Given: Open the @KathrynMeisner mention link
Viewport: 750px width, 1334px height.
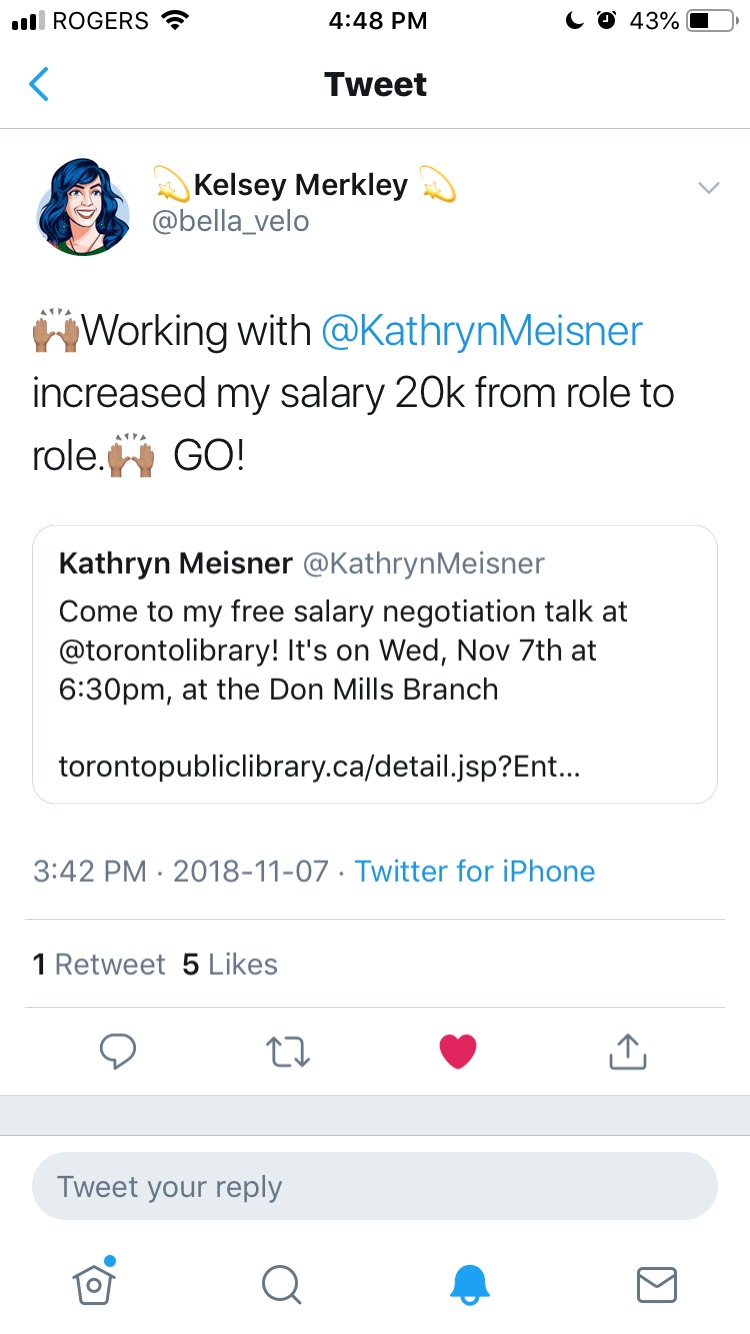Looking at the screenshot, I should pyautogui.click(x=481, y=331).
